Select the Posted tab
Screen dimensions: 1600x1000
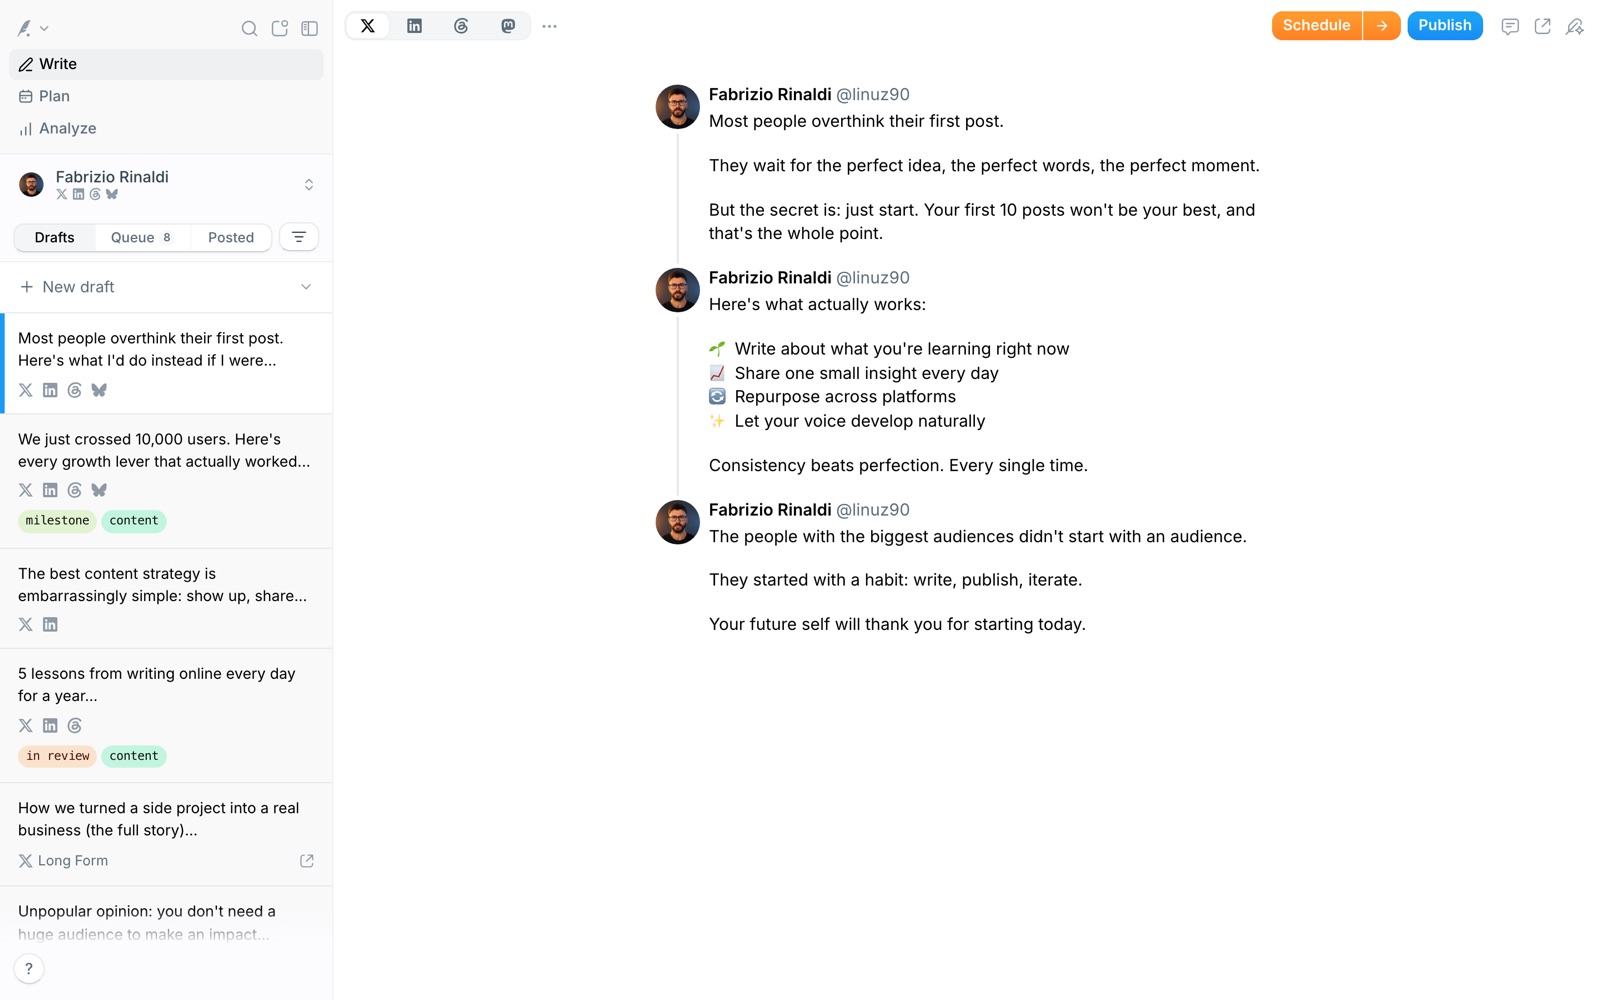click(x=231, y=237)
